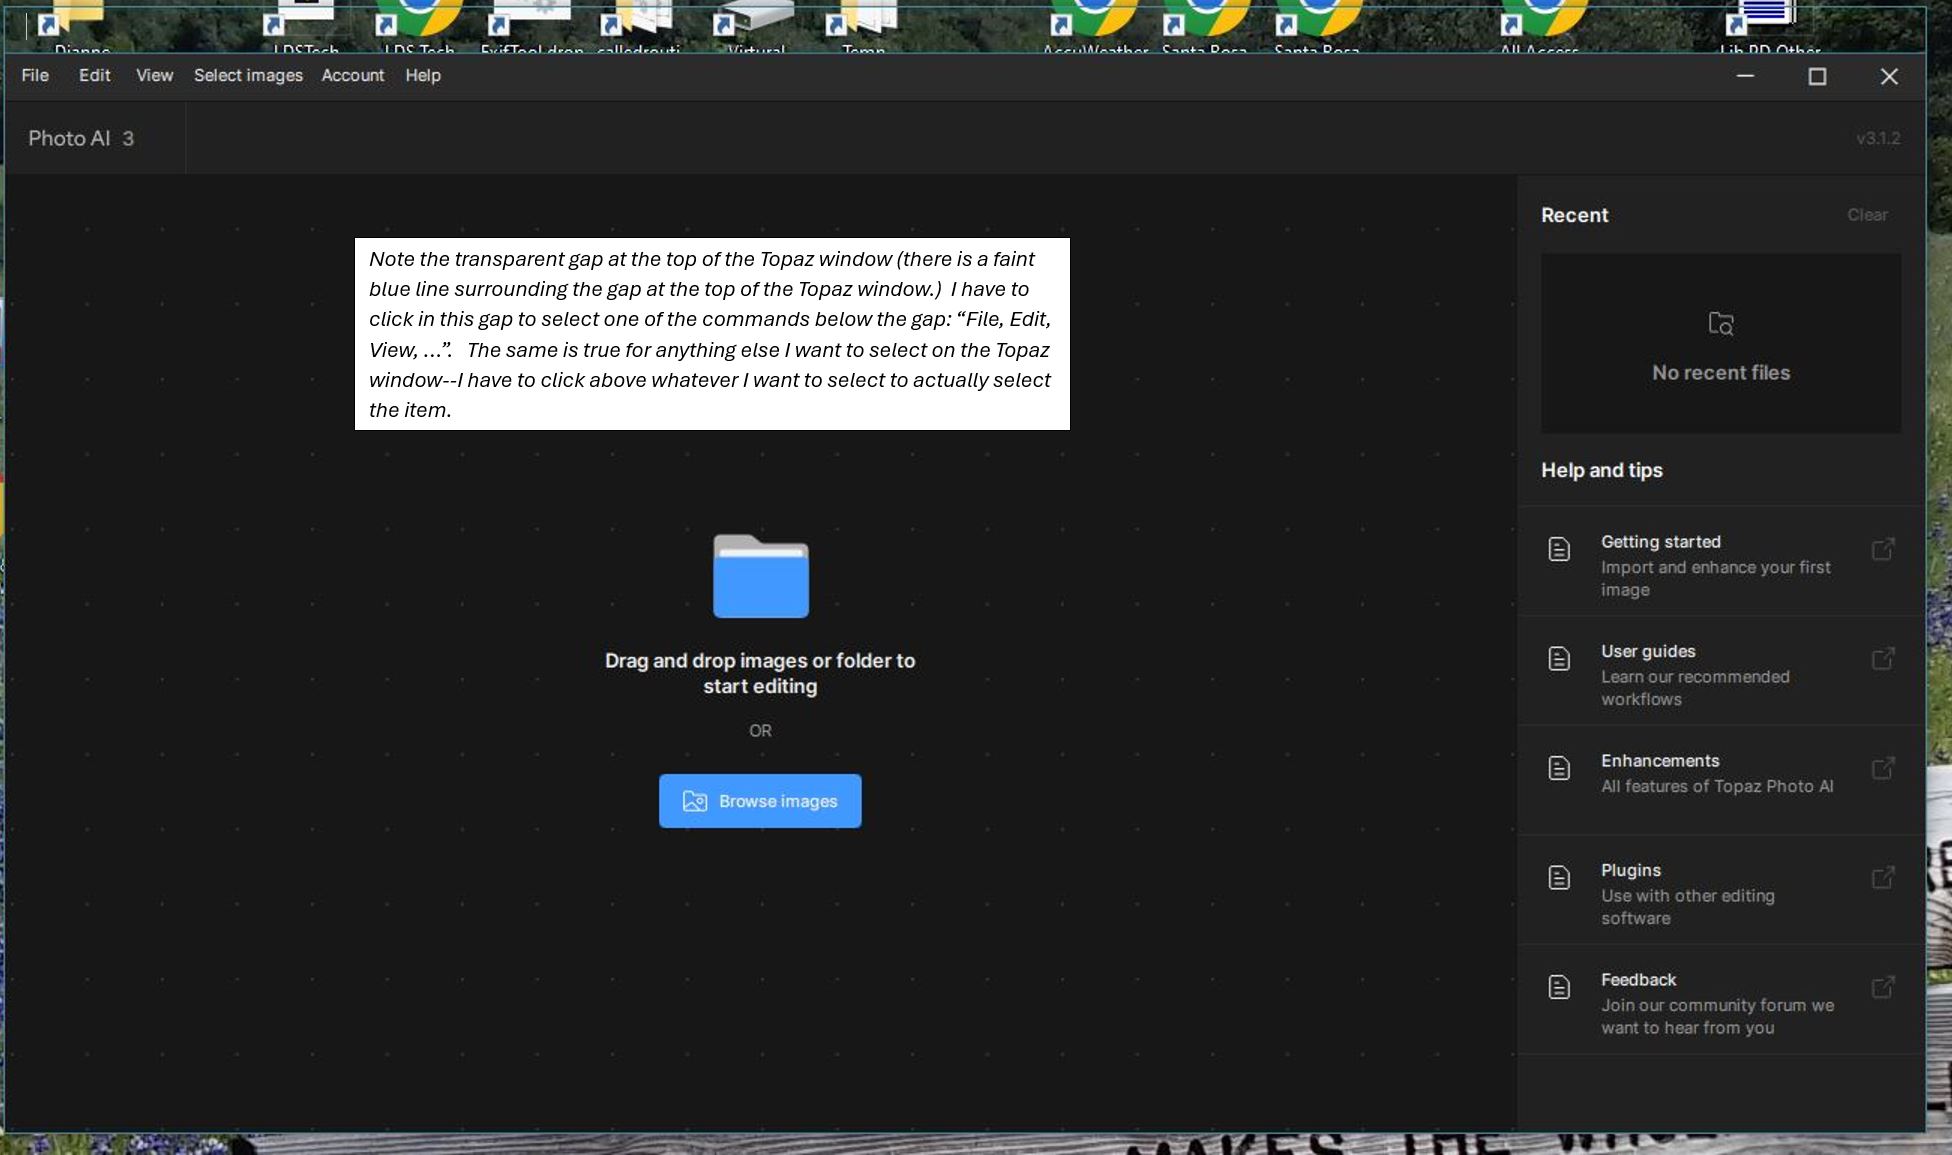Open the Edit menu

point(95,76)
